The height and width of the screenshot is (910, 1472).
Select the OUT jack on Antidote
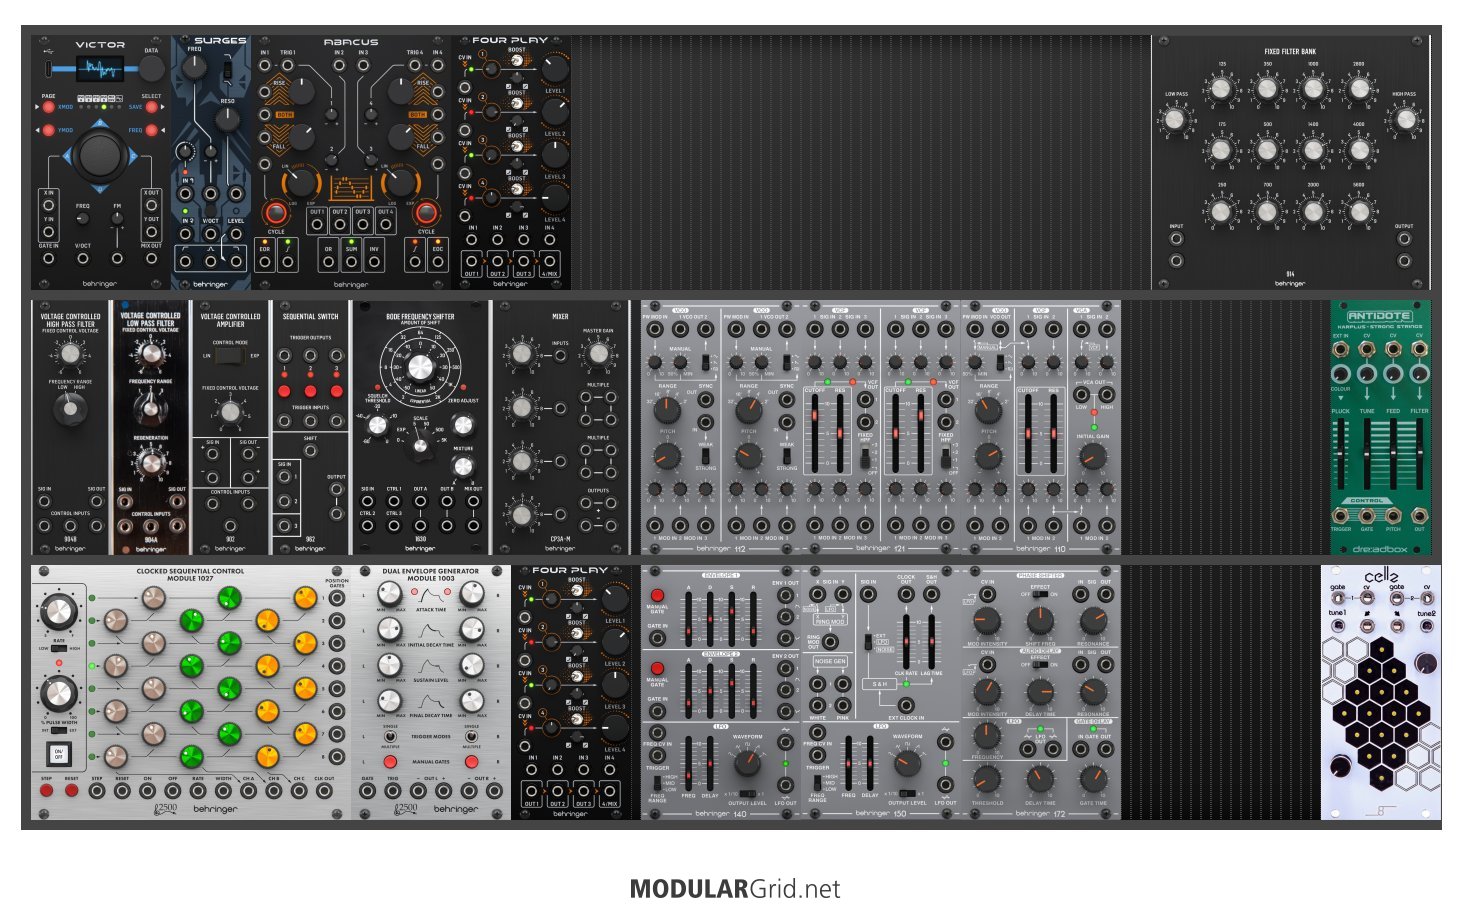click(x=1419, y=516)
